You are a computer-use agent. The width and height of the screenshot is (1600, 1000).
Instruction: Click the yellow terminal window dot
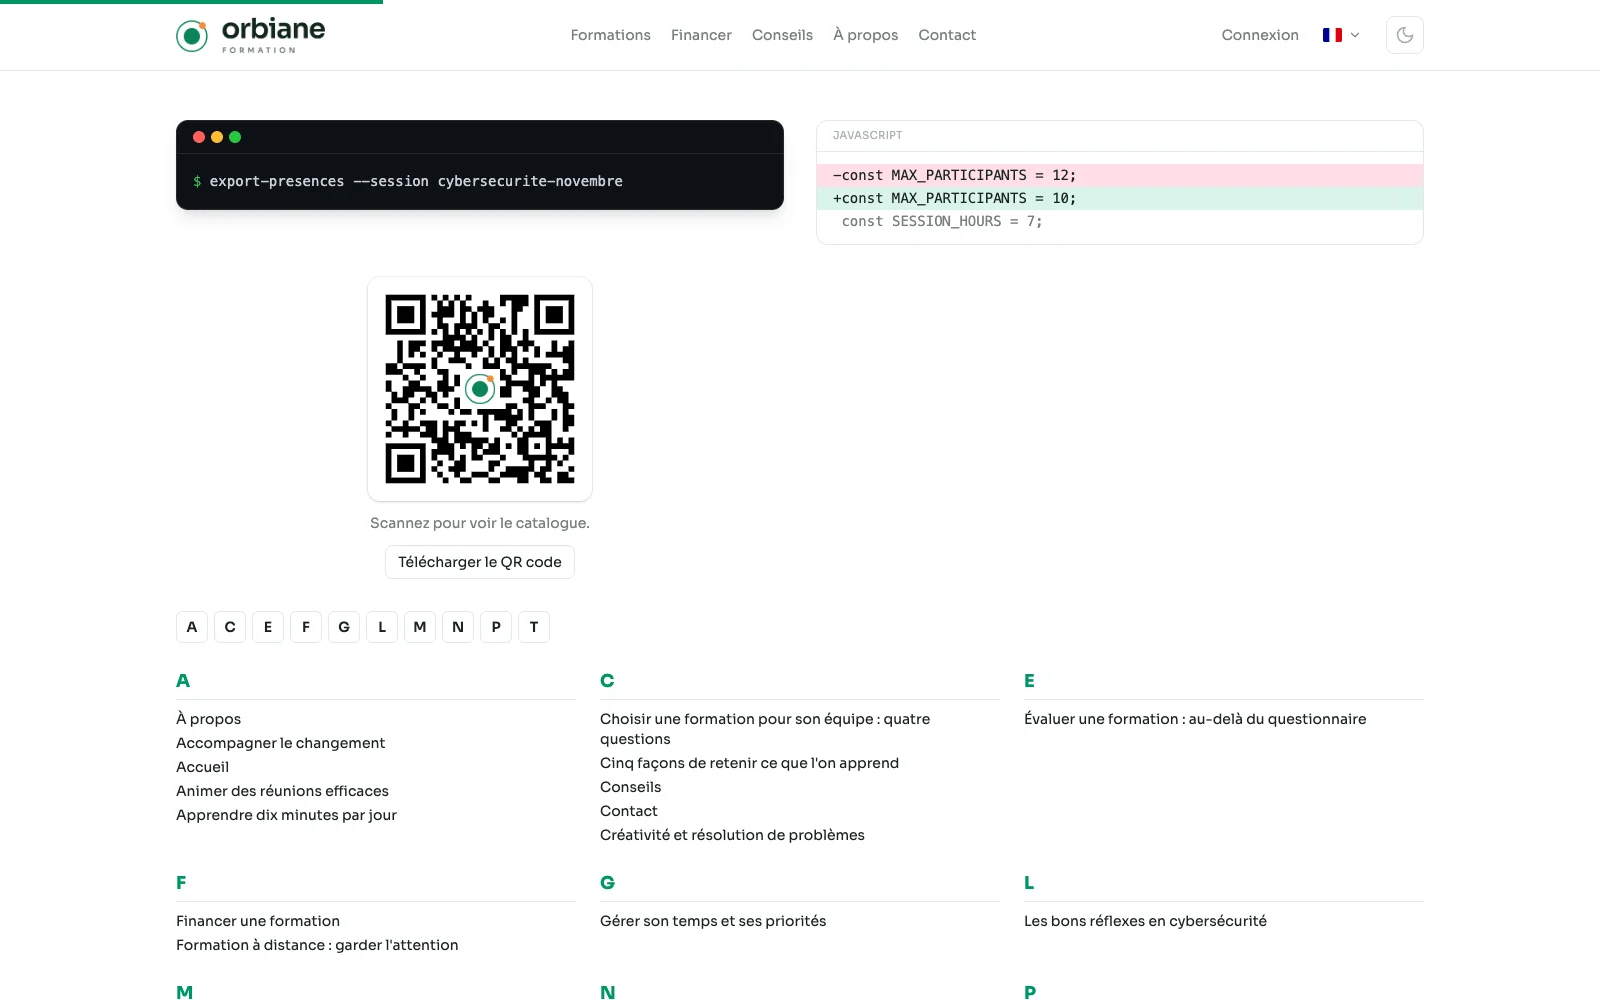pos(217,137)
